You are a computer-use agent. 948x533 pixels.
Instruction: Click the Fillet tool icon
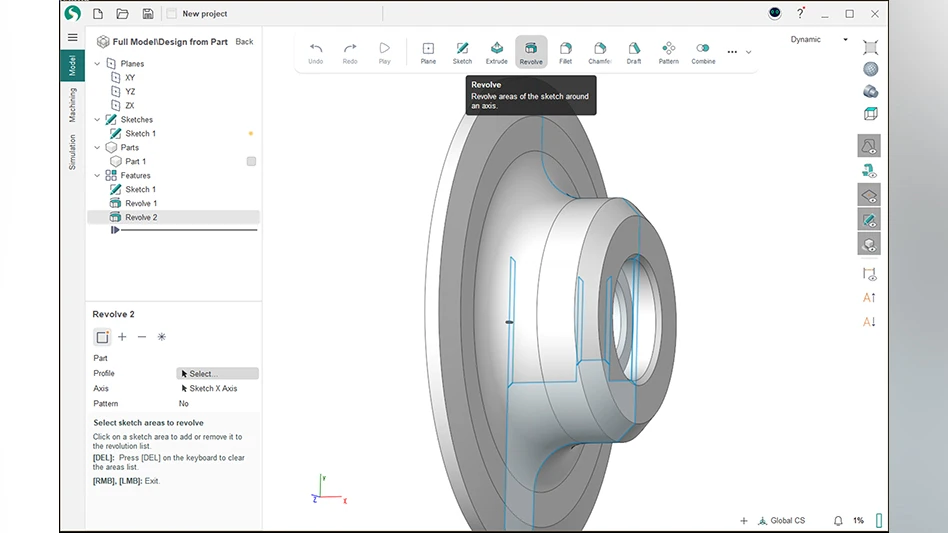(x=566, y=52)
